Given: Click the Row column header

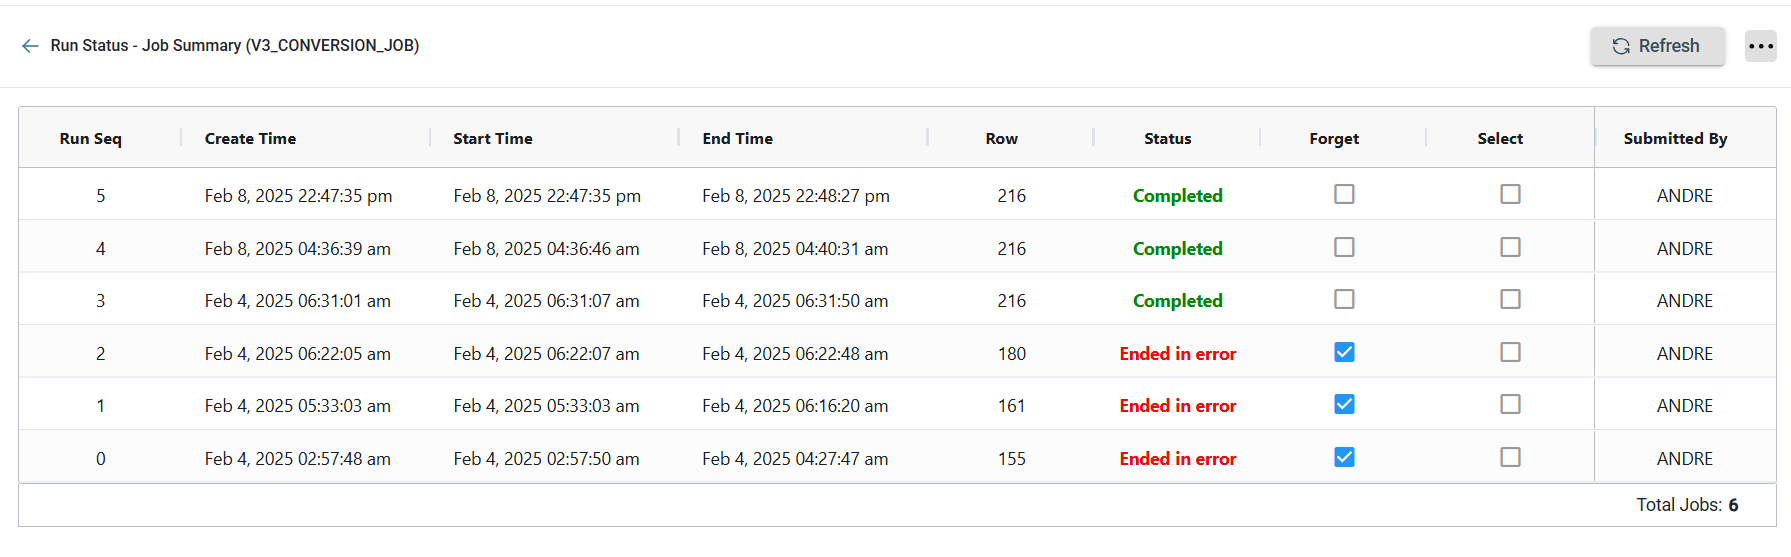Looking at the screenshot, I should (x=1001, y=139).
